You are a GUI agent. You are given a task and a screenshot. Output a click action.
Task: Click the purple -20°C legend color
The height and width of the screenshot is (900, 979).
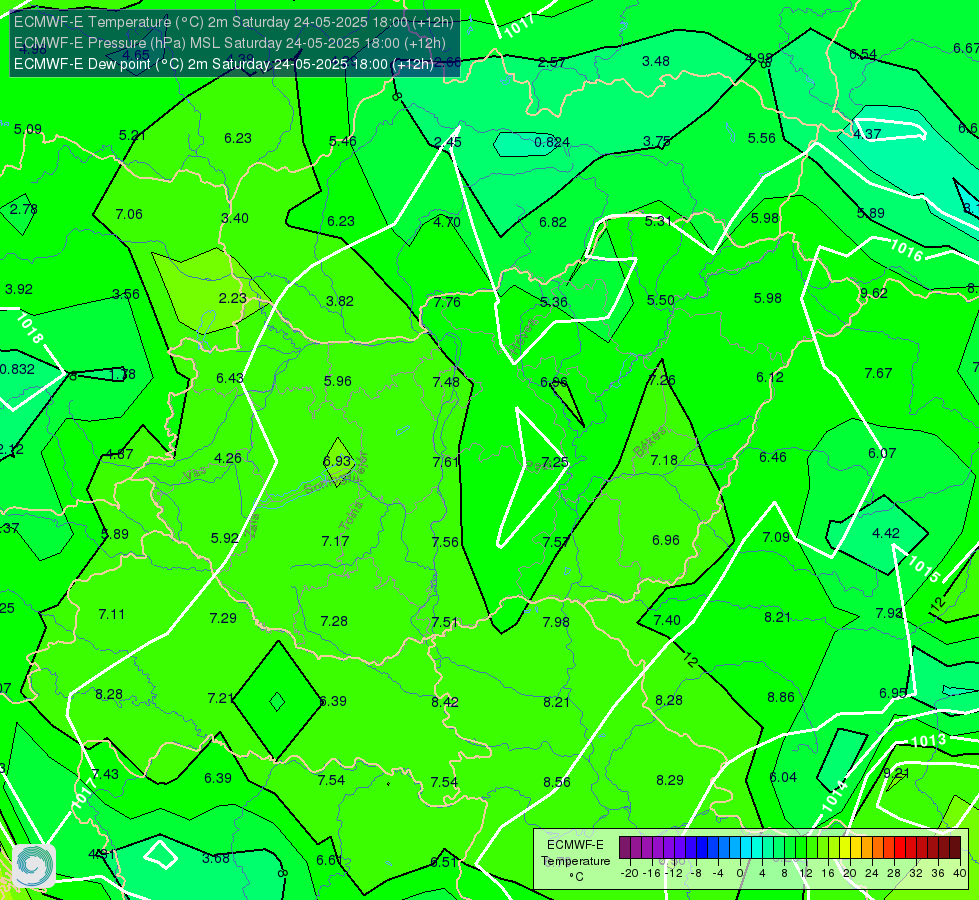[625, 848]
